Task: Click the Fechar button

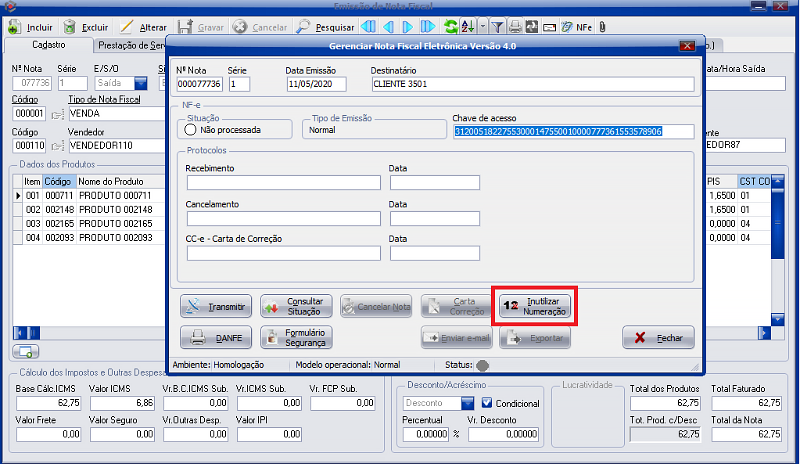Action: tap(658, 338)
